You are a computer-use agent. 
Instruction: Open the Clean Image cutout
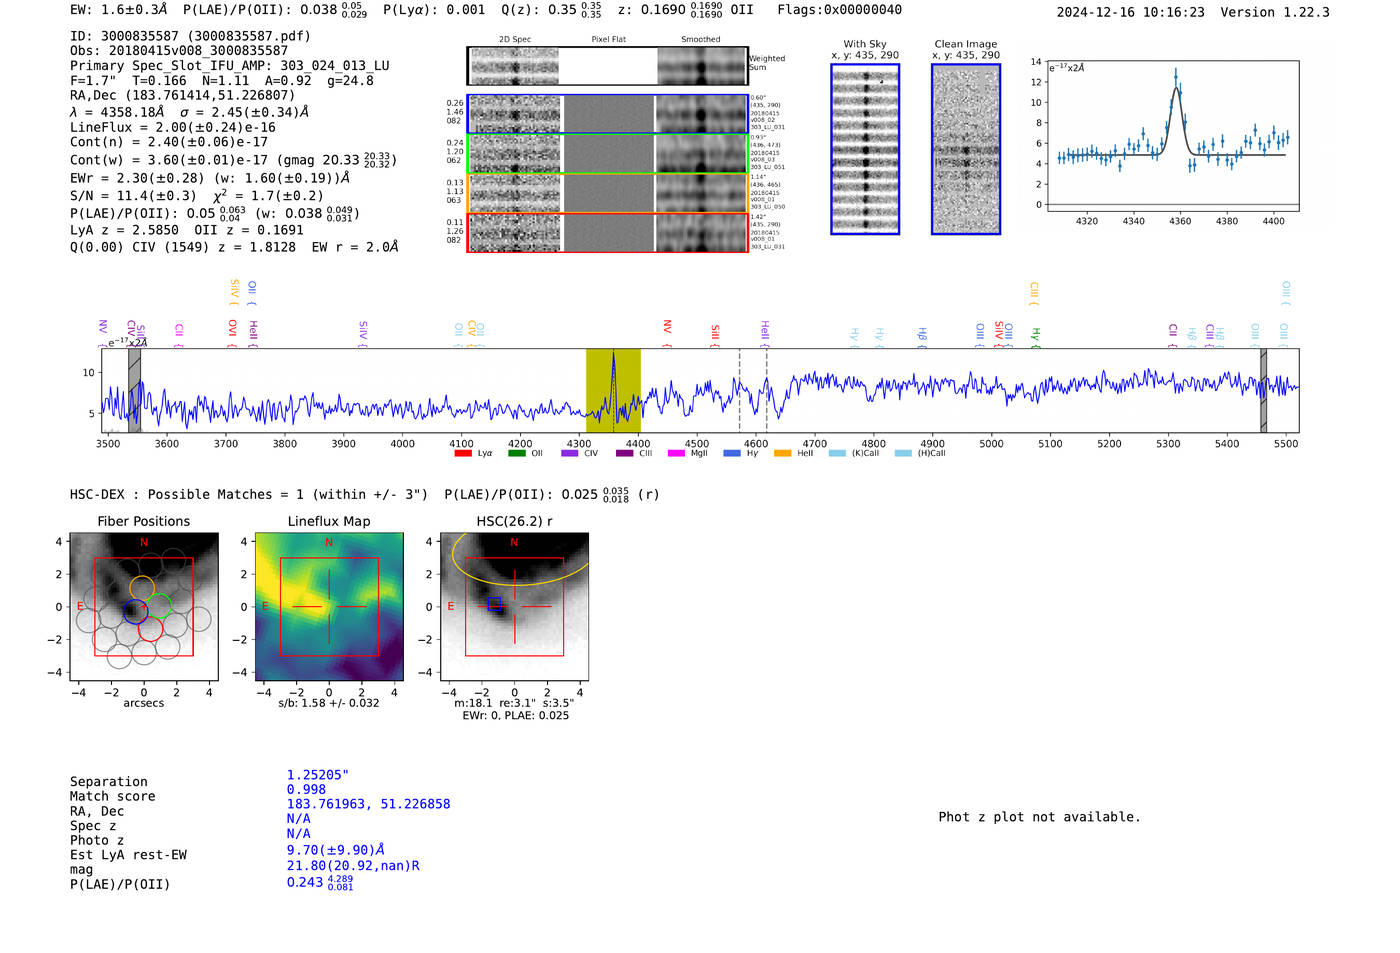tap(966, 149)
